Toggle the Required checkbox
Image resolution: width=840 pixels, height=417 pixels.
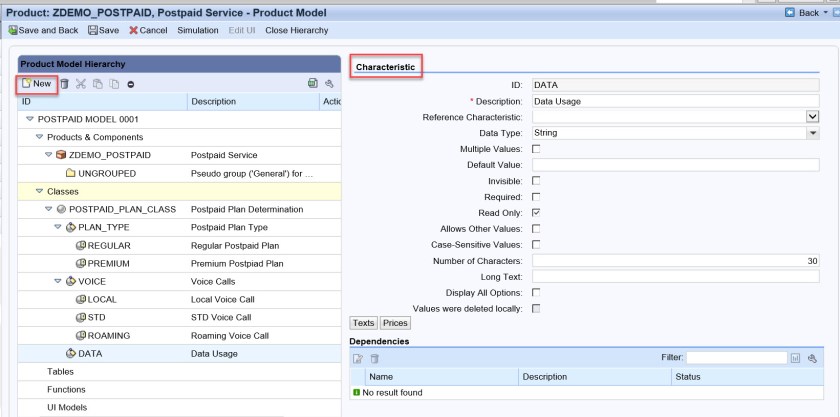tap(536, 196)
